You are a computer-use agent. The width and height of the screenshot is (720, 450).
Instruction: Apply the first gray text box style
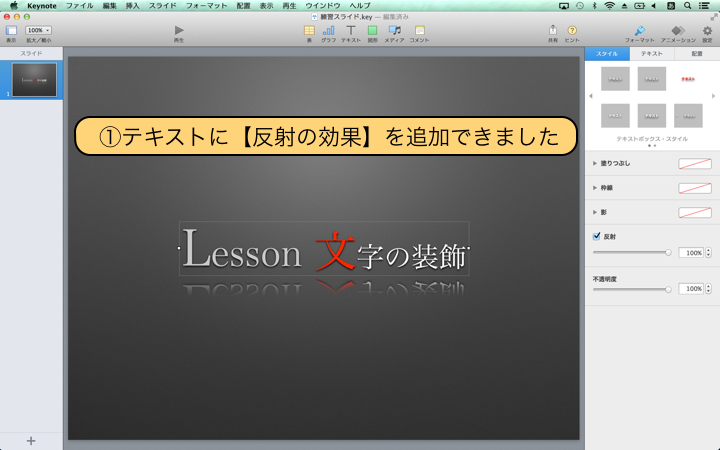[615, 79]
